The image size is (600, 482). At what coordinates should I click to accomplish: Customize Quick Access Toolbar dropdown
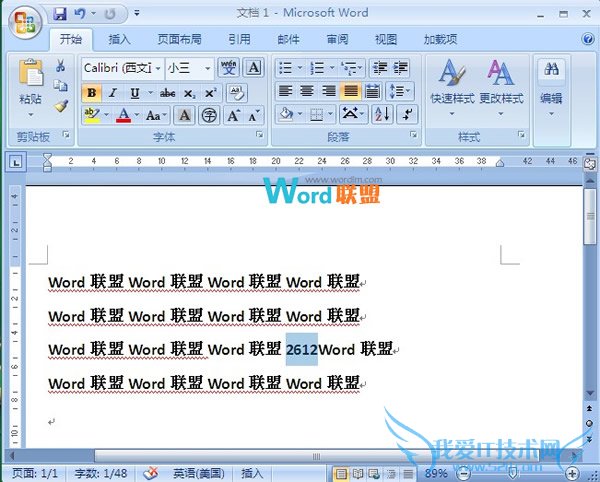pos(137,13)
